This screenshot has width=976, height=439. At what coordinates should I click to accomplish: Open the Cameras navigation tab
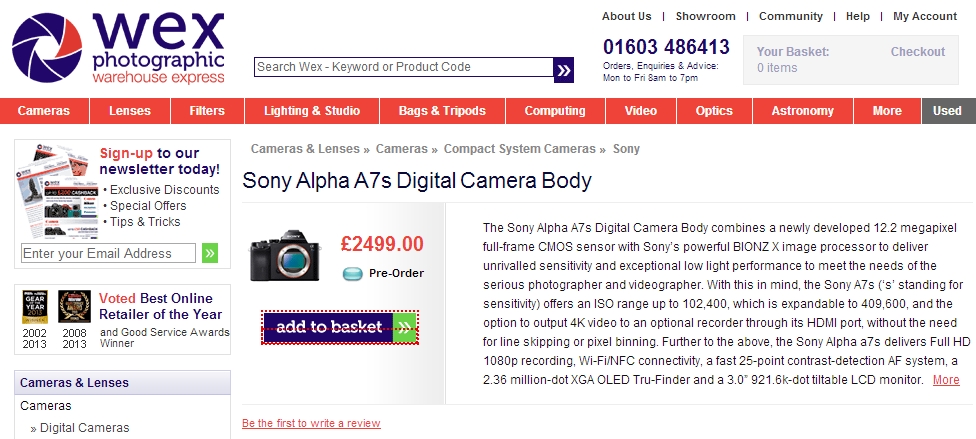44,111
